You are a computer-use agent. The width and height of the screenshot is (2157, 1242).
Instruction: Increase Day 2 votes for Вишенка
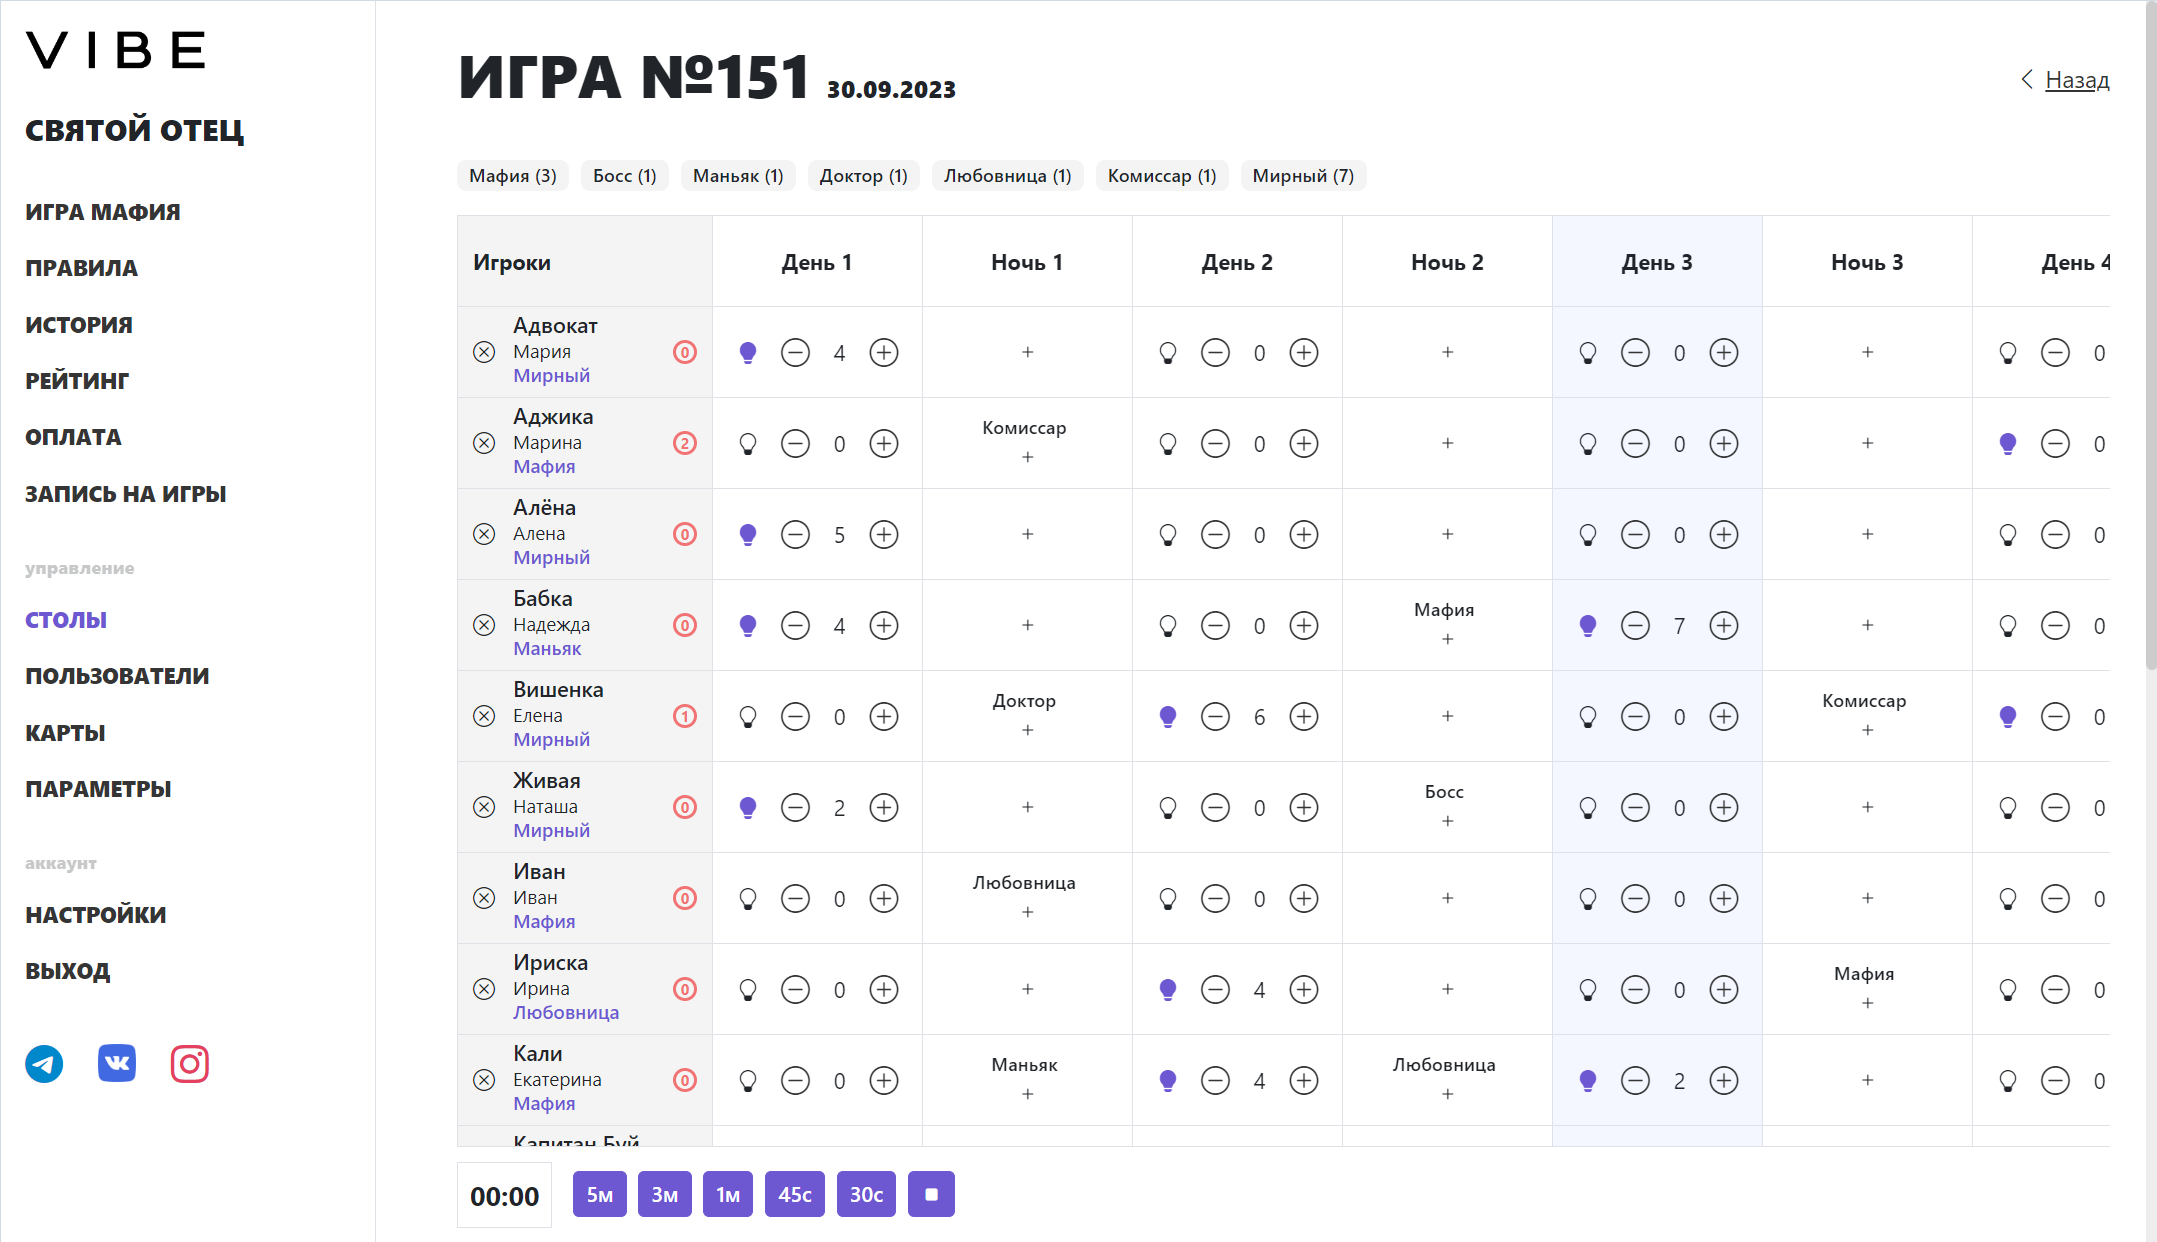[1304, 716]
